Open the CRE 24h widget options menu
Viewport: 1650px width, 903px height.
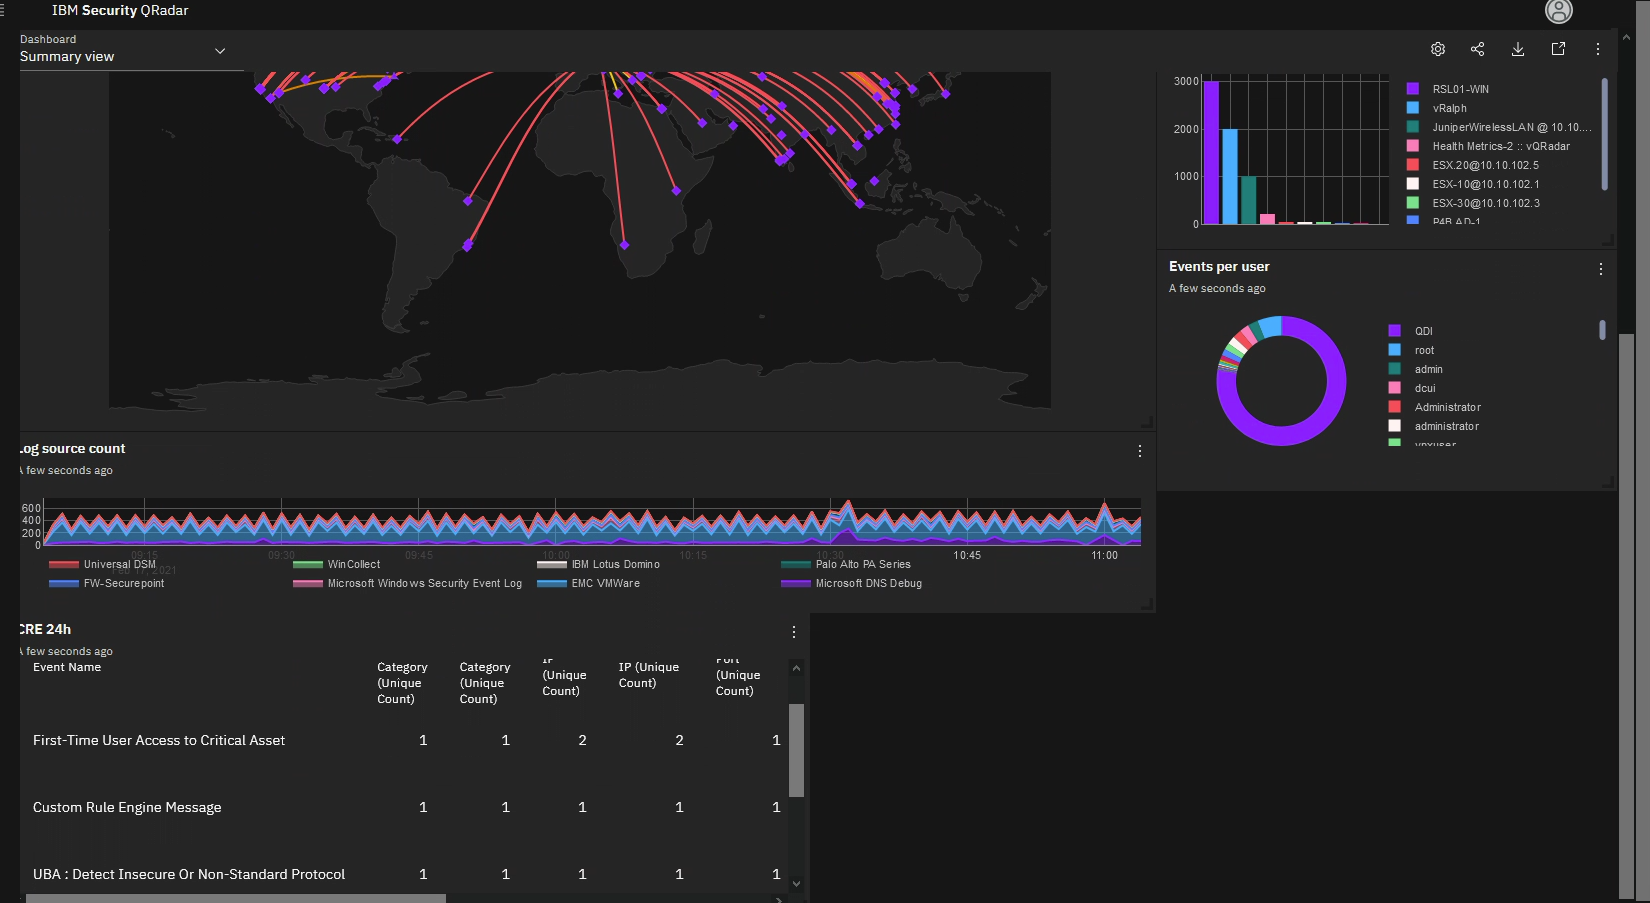click(794, 632)
